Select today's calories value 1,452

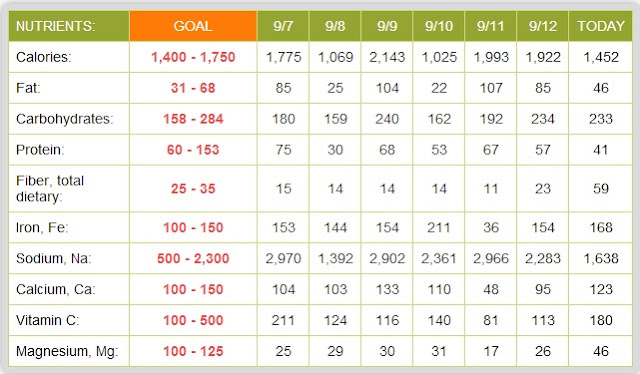coord(601,57)
